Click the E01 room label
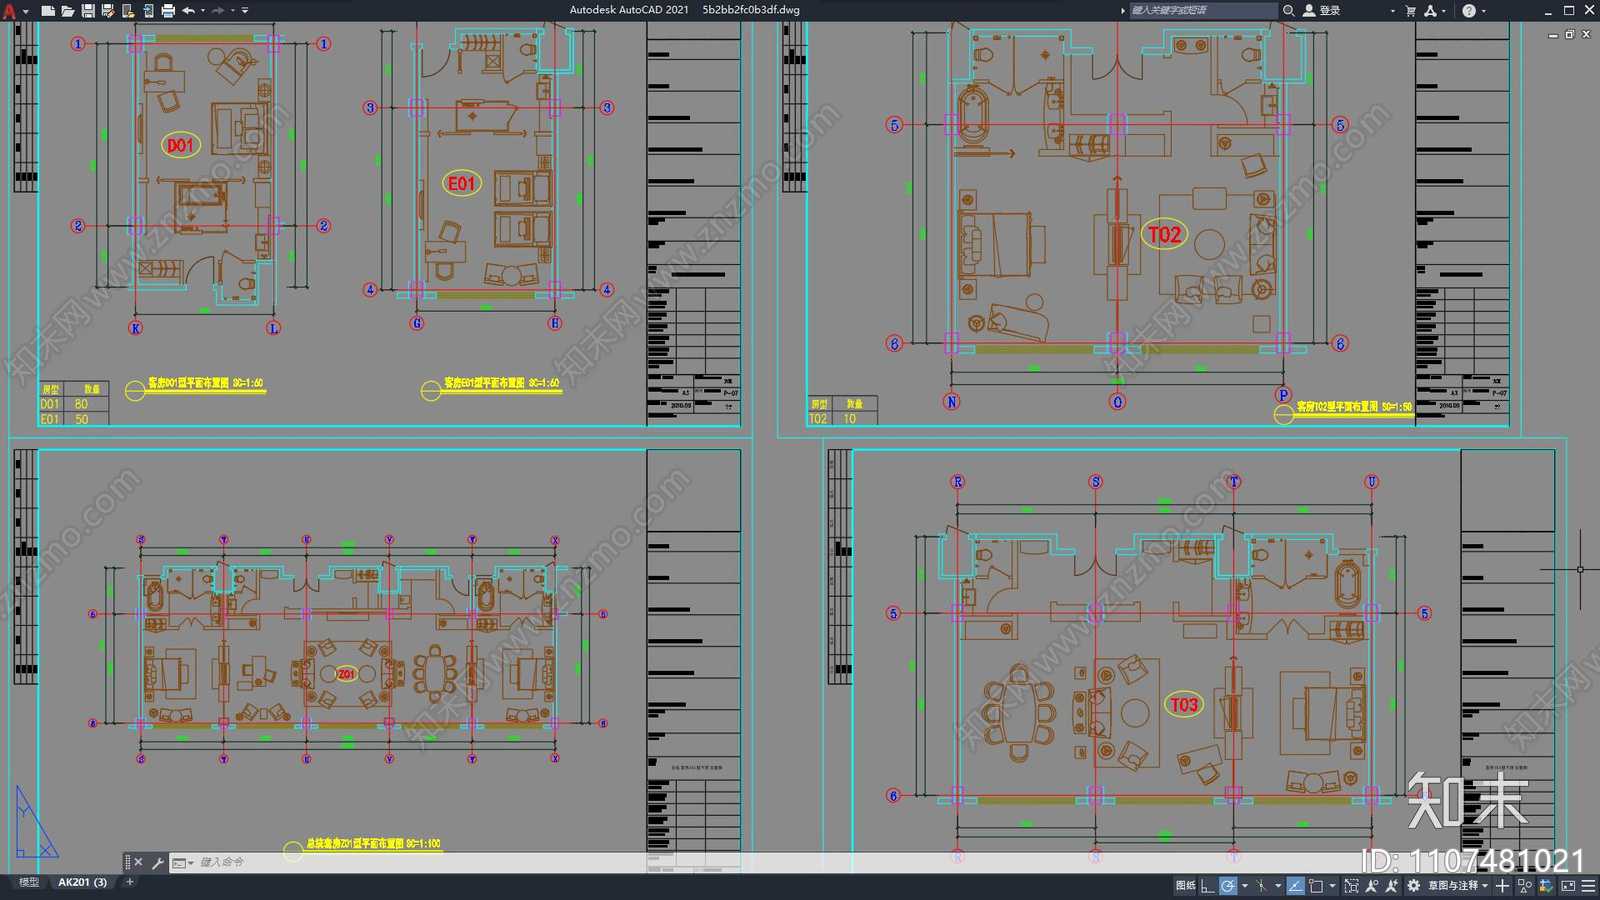 tap(461, 183)
